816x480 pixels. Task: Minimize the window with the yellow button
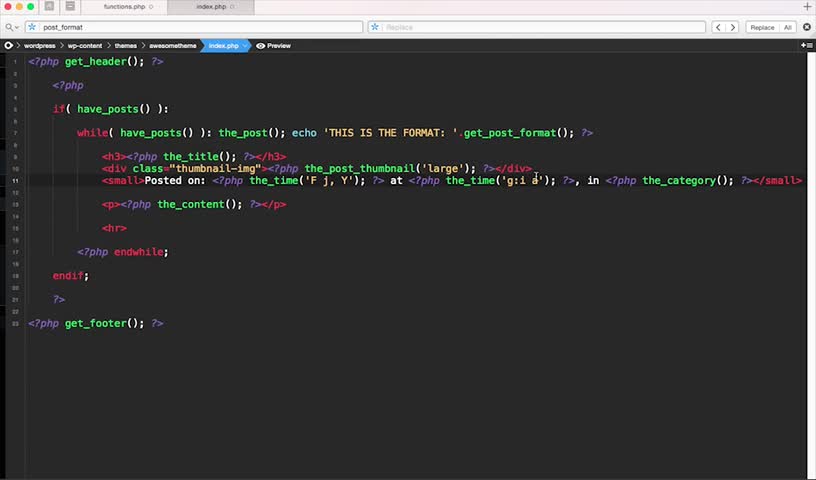[x=19, y=7]
